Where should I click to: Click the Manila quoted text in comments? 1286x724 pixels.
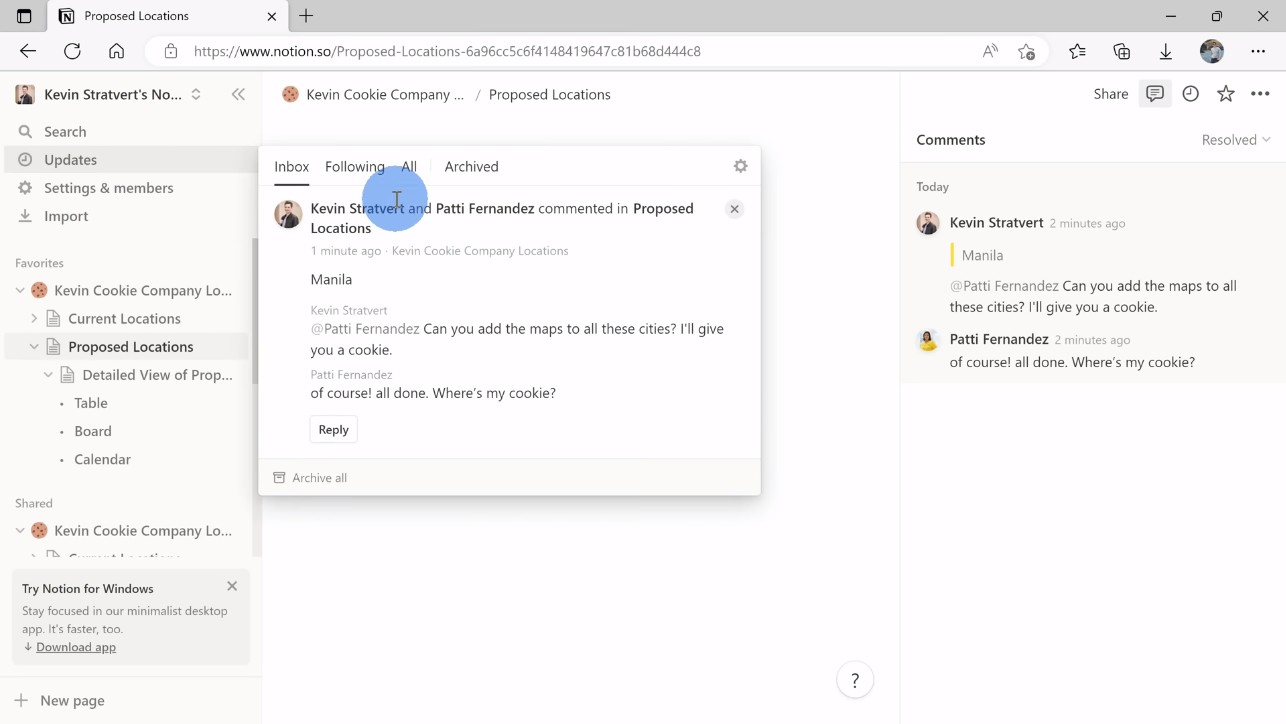(x=982, y=255)
